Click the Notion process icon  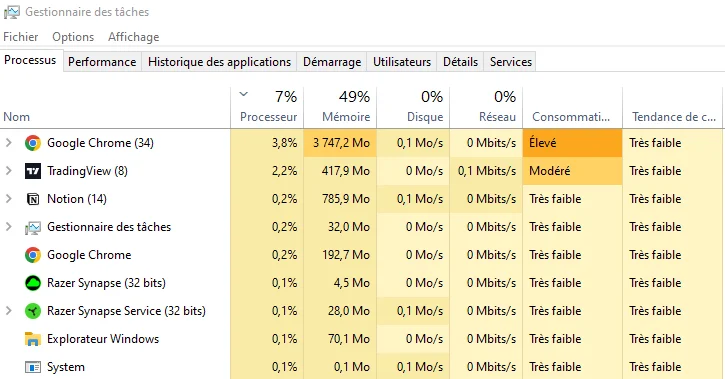click(x=33, y=199)
